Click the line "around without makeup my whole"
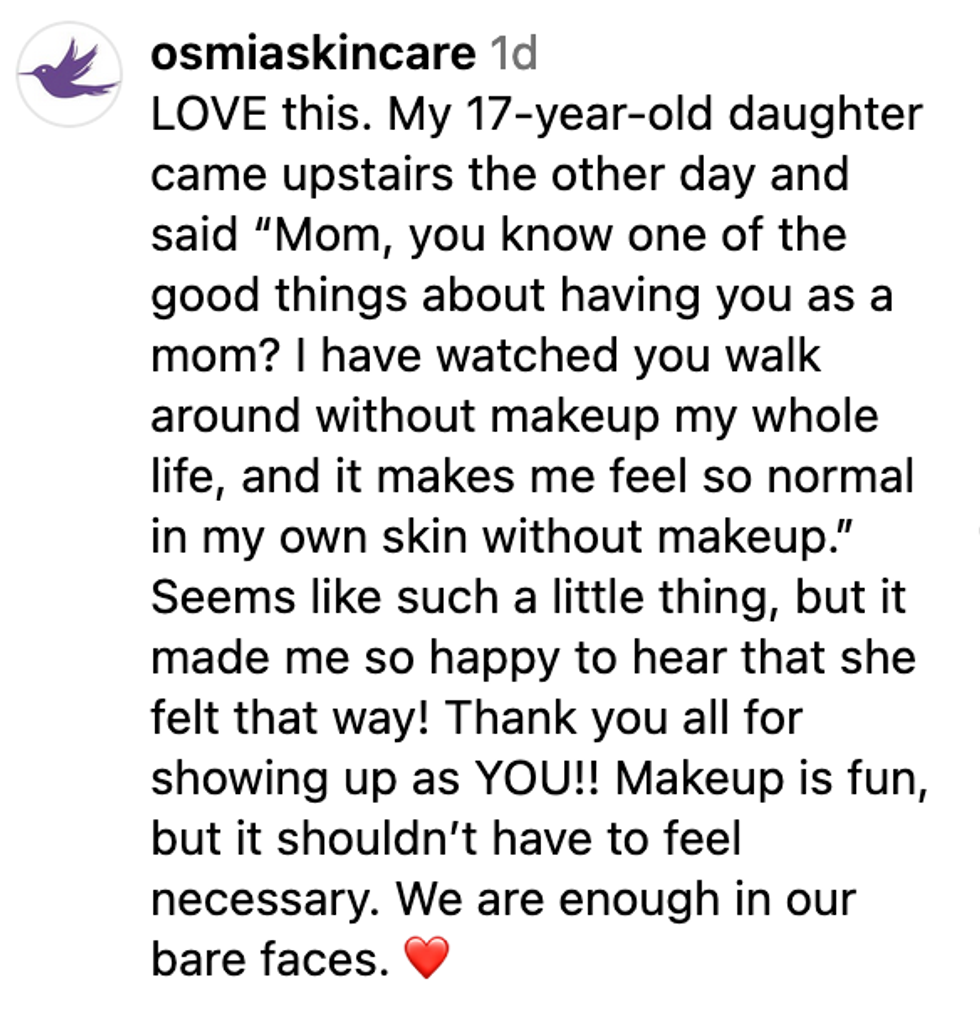This screenshot has height=1014, width=980. pyautogui.click(x=514, y=416)
